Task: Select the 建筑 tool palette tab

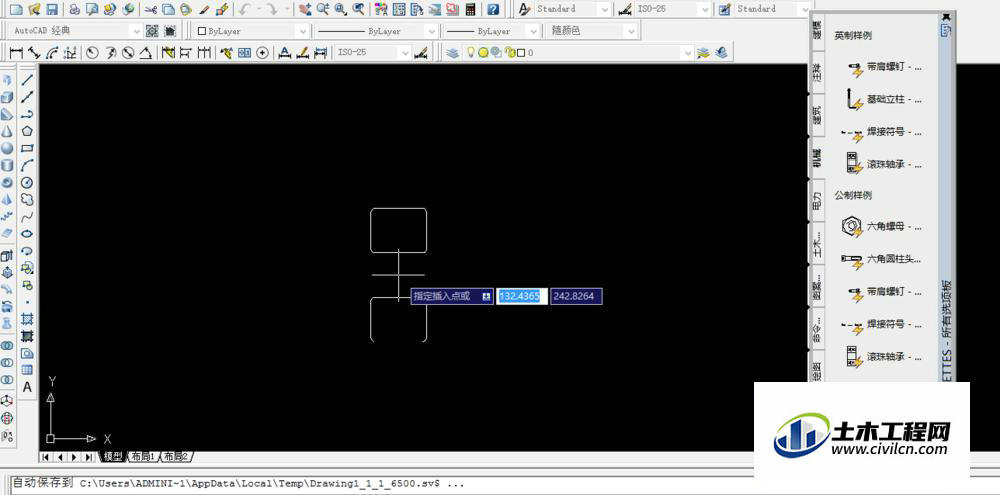Action: pyautogui.click(x=817, y=115)
